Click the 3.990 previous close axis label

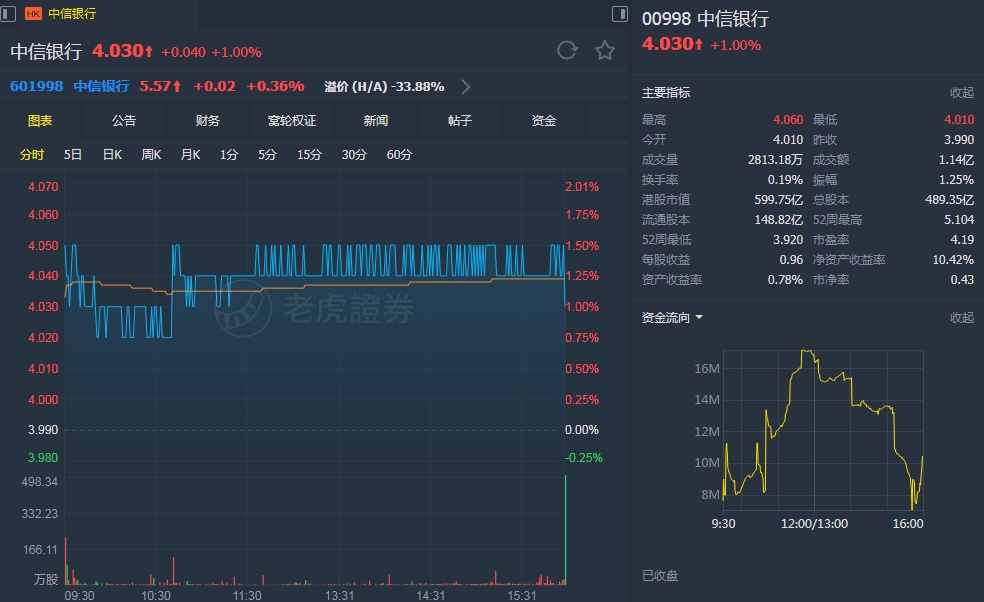pyautogui.click(x=43, y=430)
